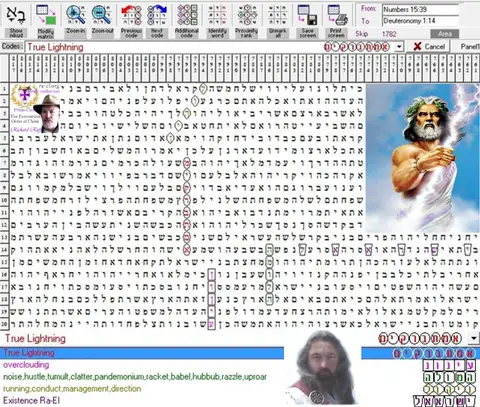The height and width of the screenshot is (407, 480).
Task: Select matrix row number 20
Action: (4, 324)
